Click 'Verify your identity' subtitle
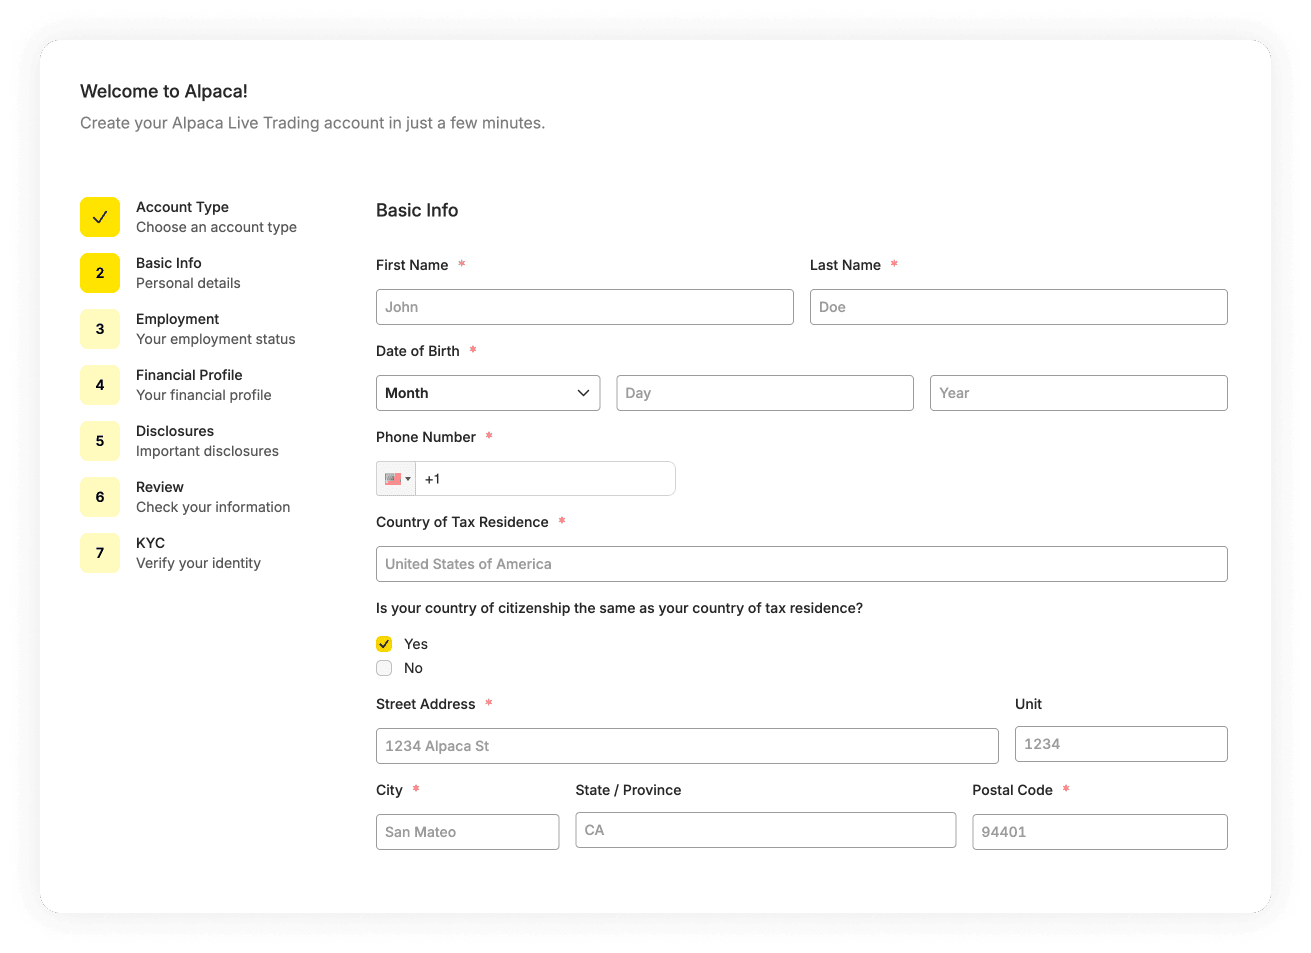Viewport: 1311px width, 953px height. coord(198,563)
